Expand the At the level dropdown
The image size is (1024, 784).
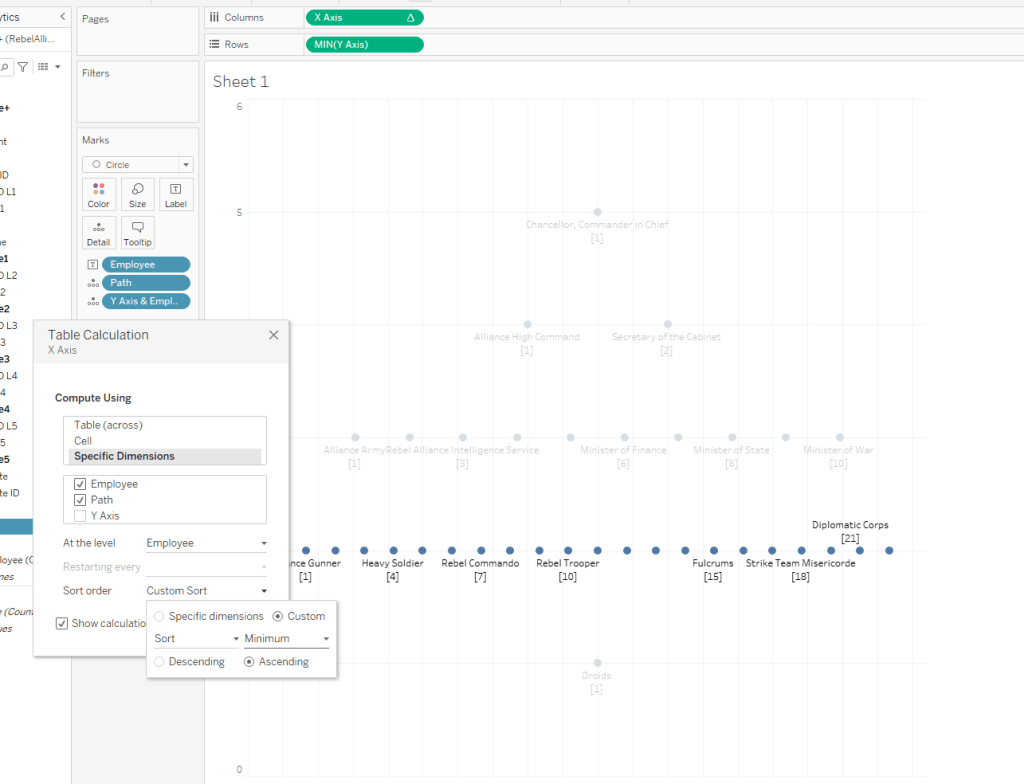pos(206,543)
